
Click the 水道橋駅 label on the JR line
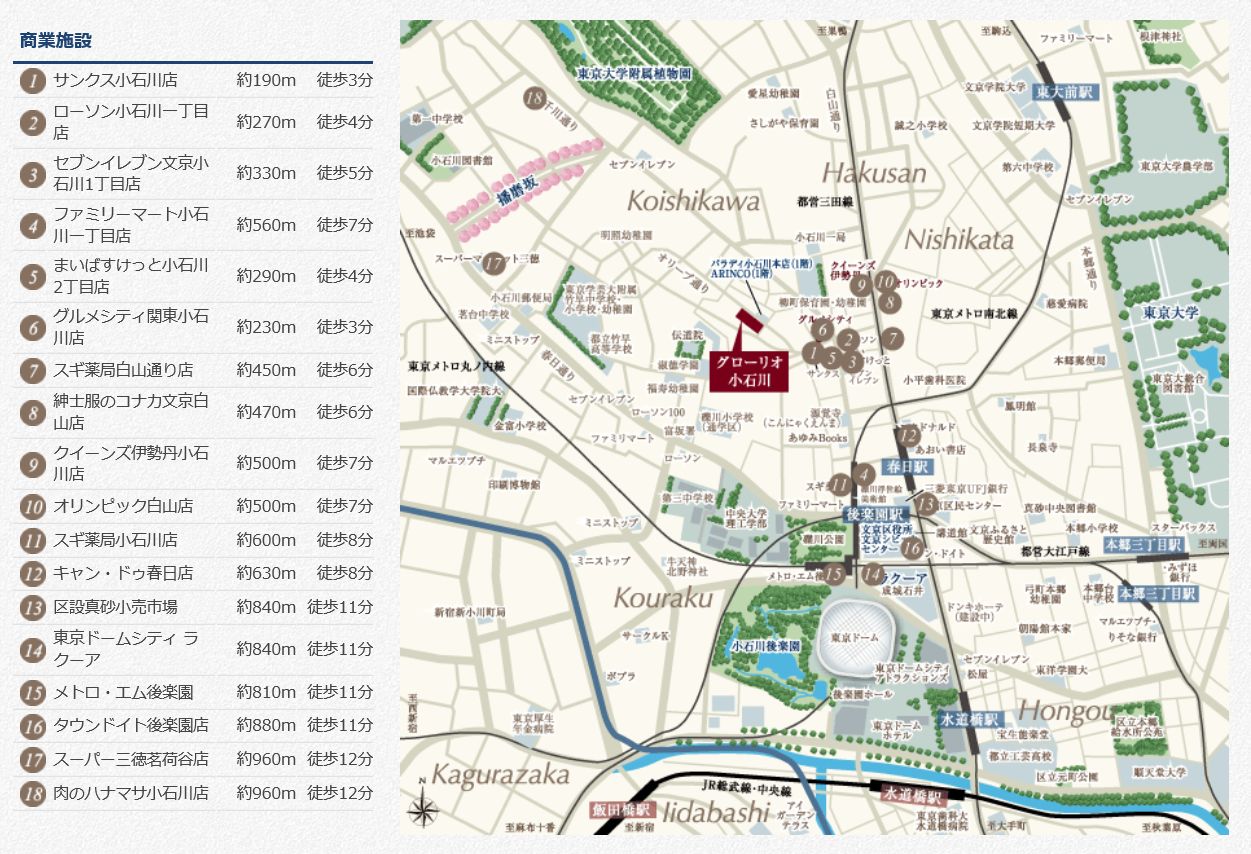coord(912,797)
